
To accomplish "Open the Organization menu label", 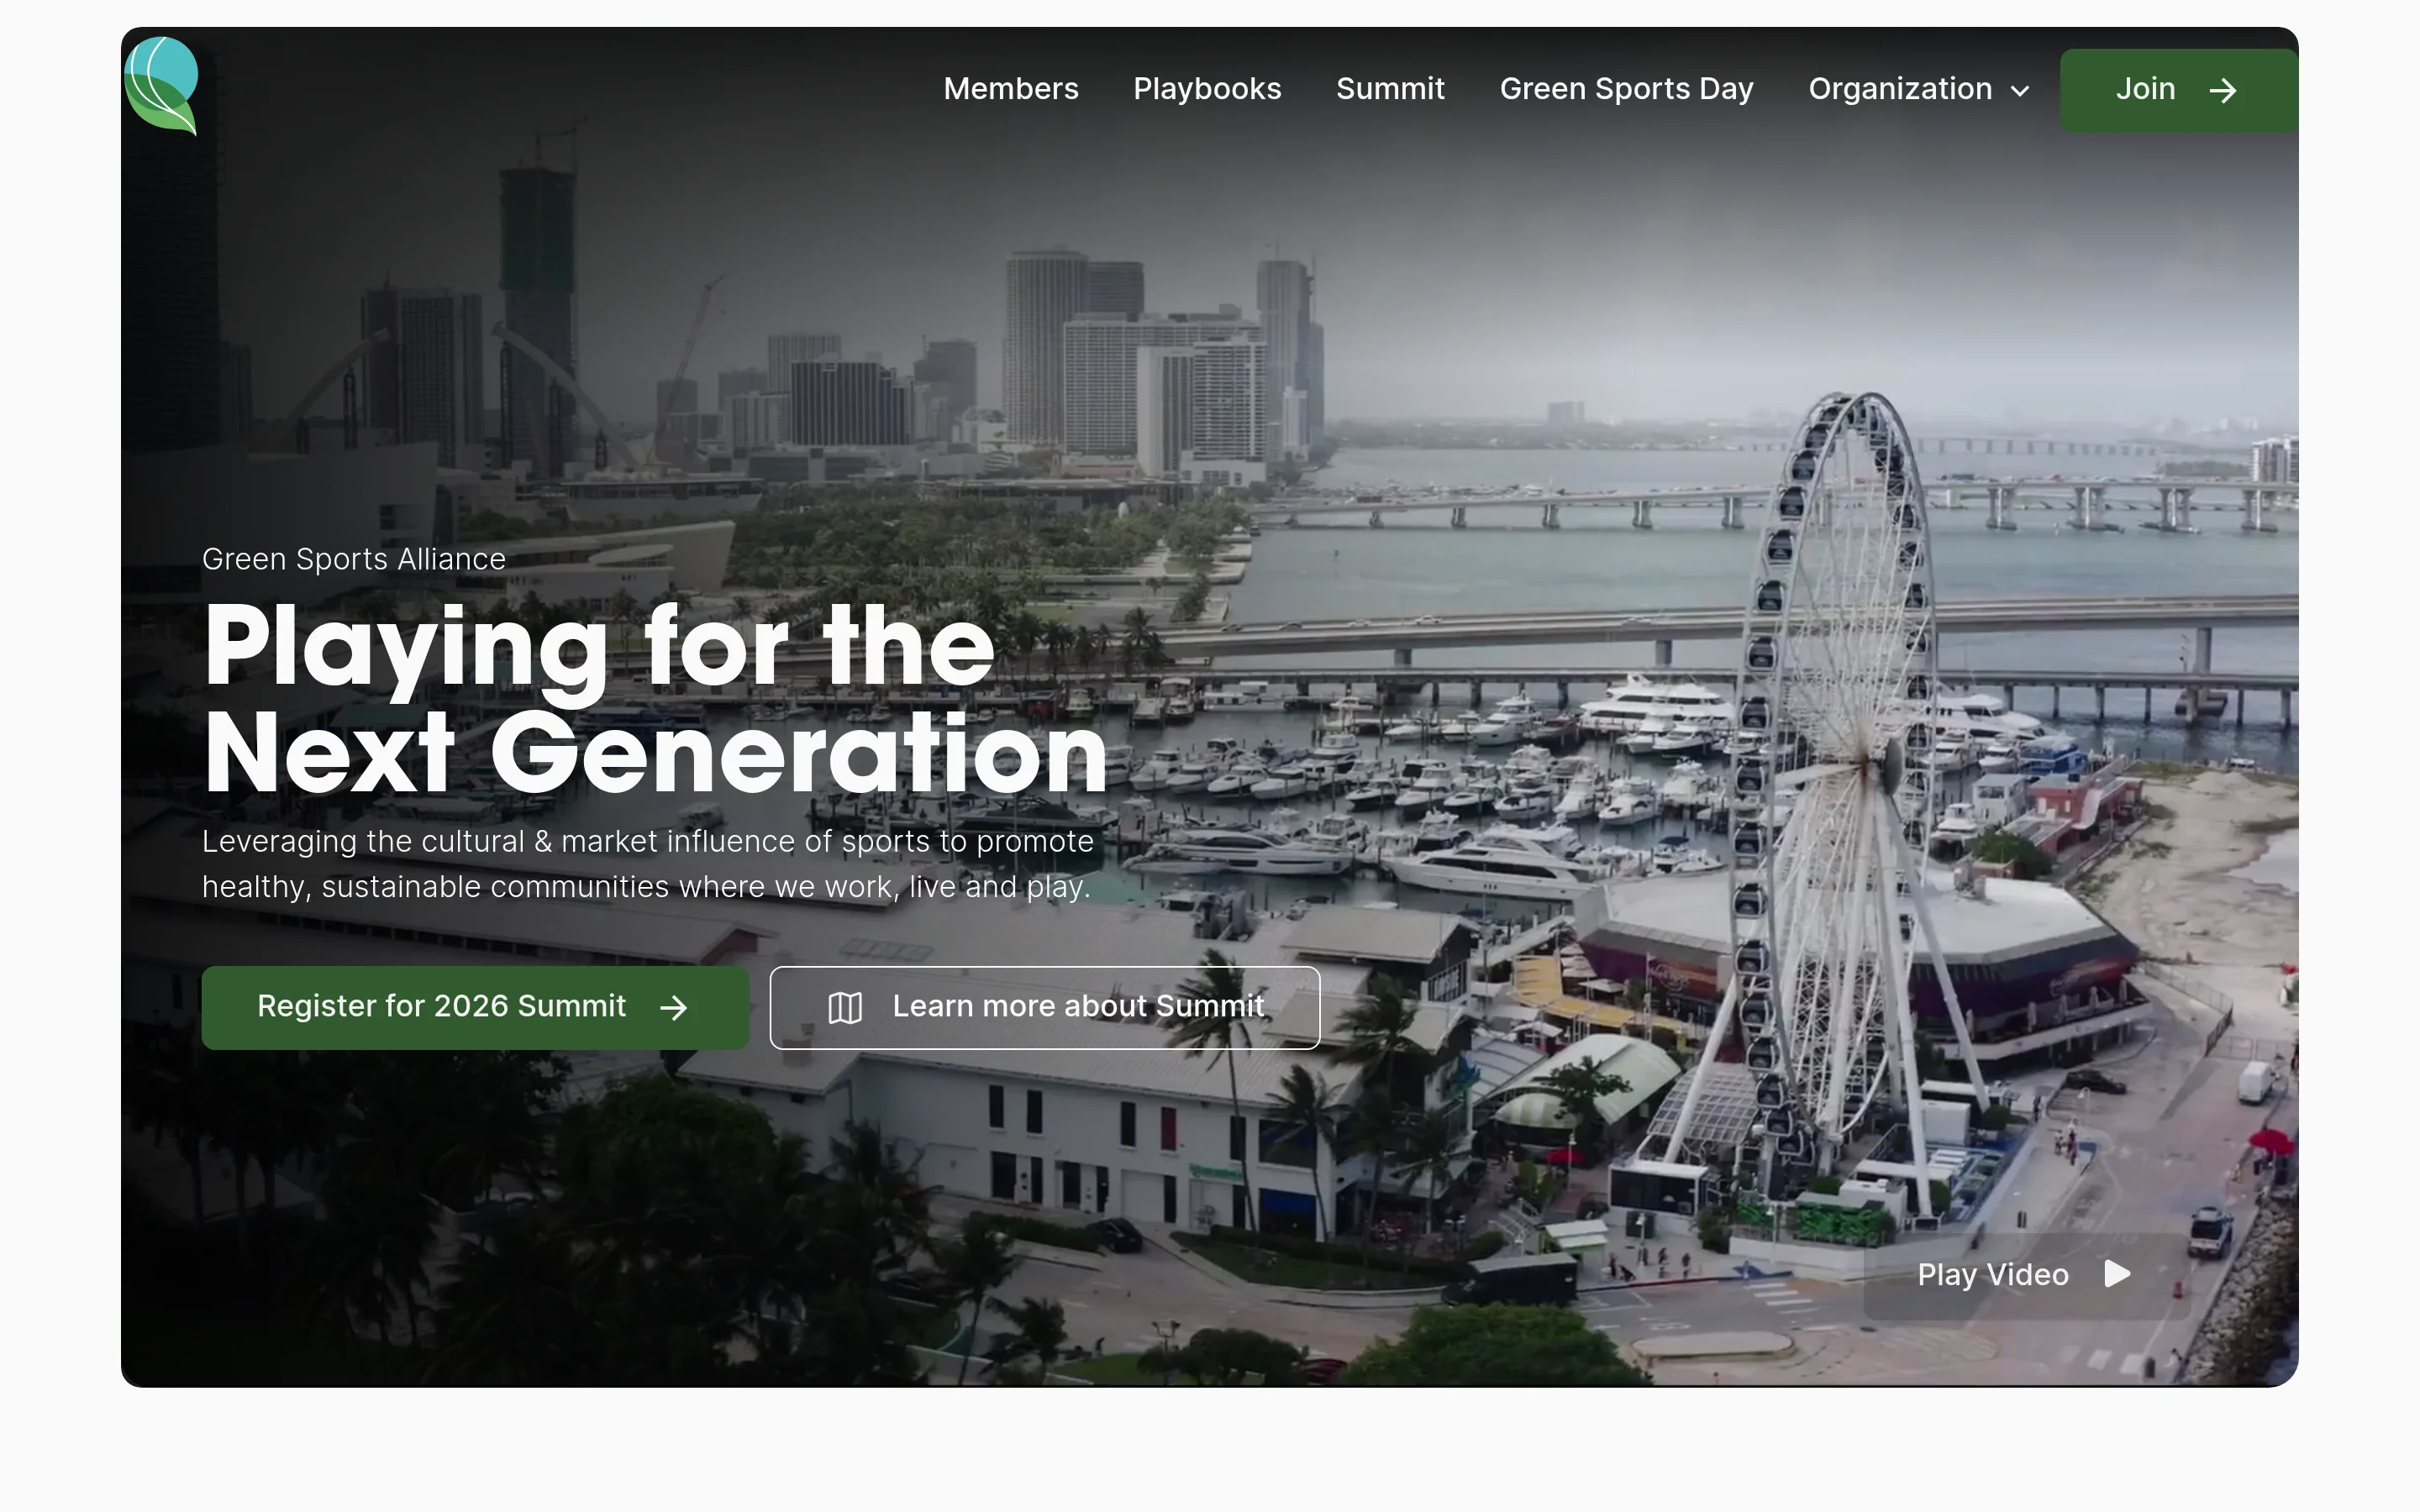I will (1900, 89).
